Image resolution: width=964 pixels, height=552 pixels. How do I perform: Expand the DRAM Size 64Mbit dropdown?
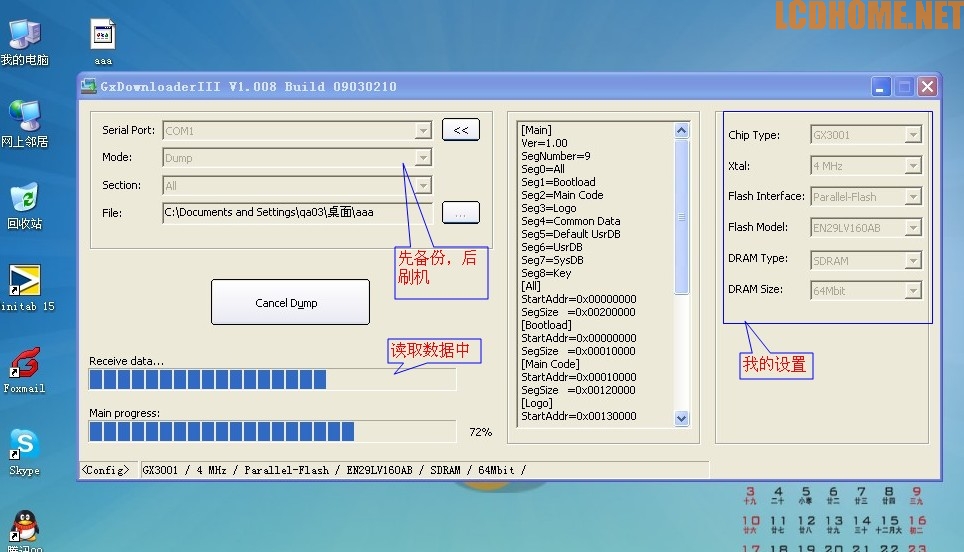[x=913, y=291]
